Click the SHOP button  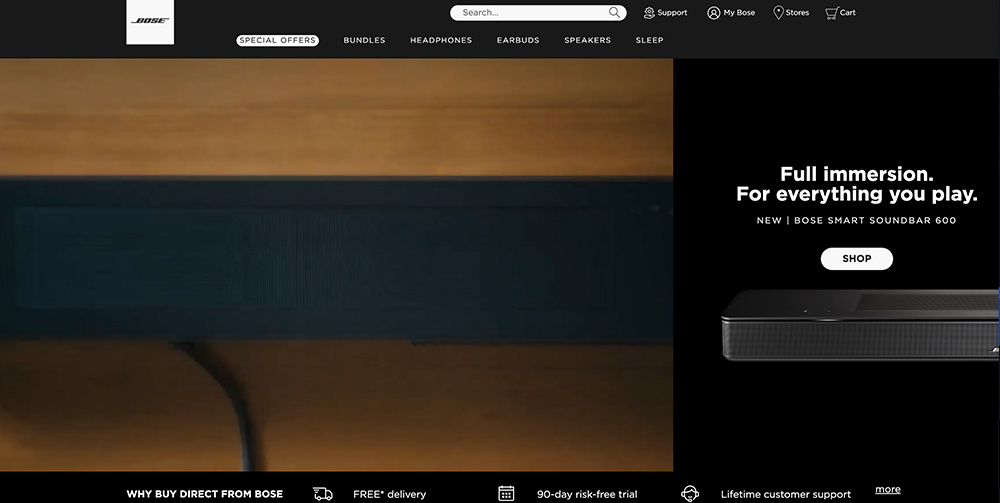(857, 259)
